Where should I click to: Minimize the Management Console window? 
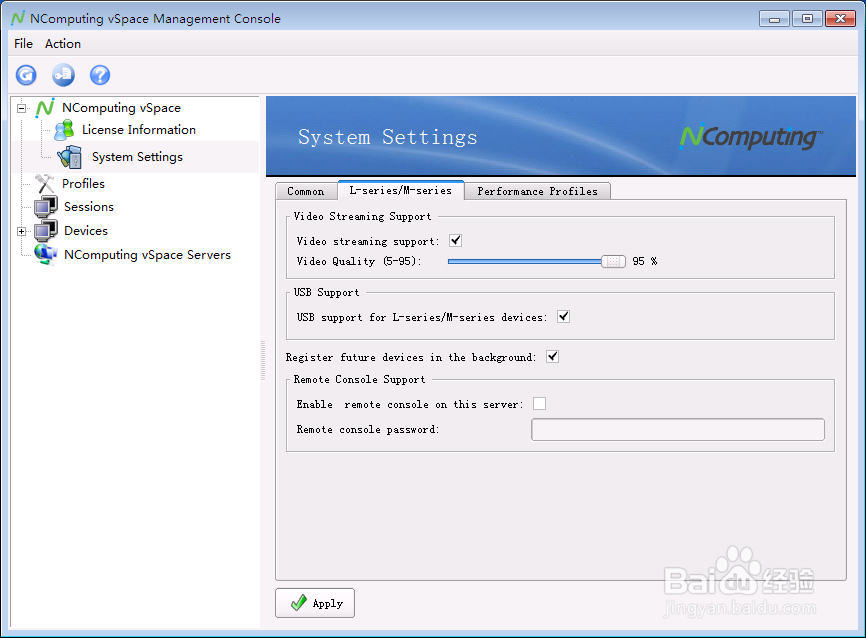coord(774,19)
